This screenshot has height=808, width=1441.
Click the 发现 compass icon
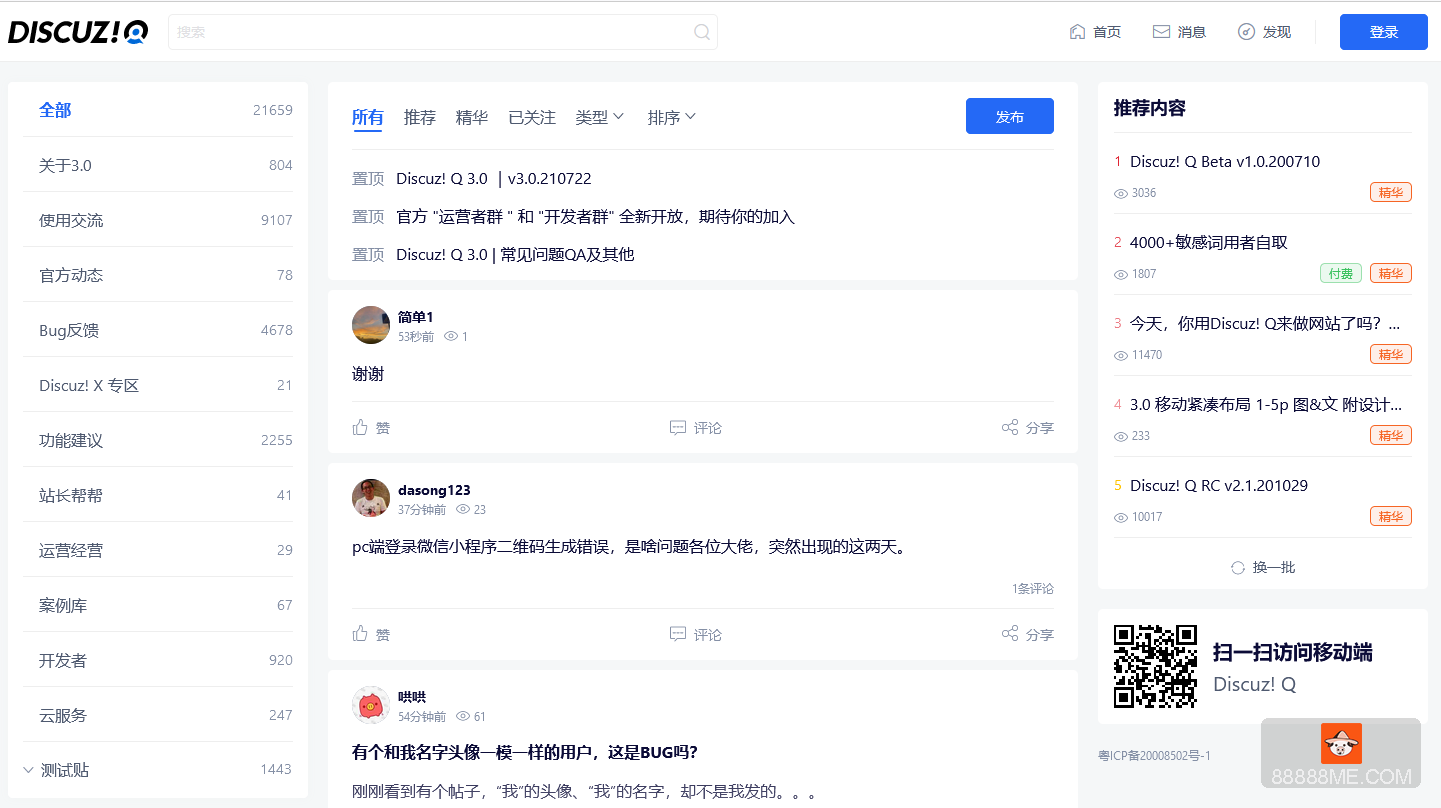1246,32
